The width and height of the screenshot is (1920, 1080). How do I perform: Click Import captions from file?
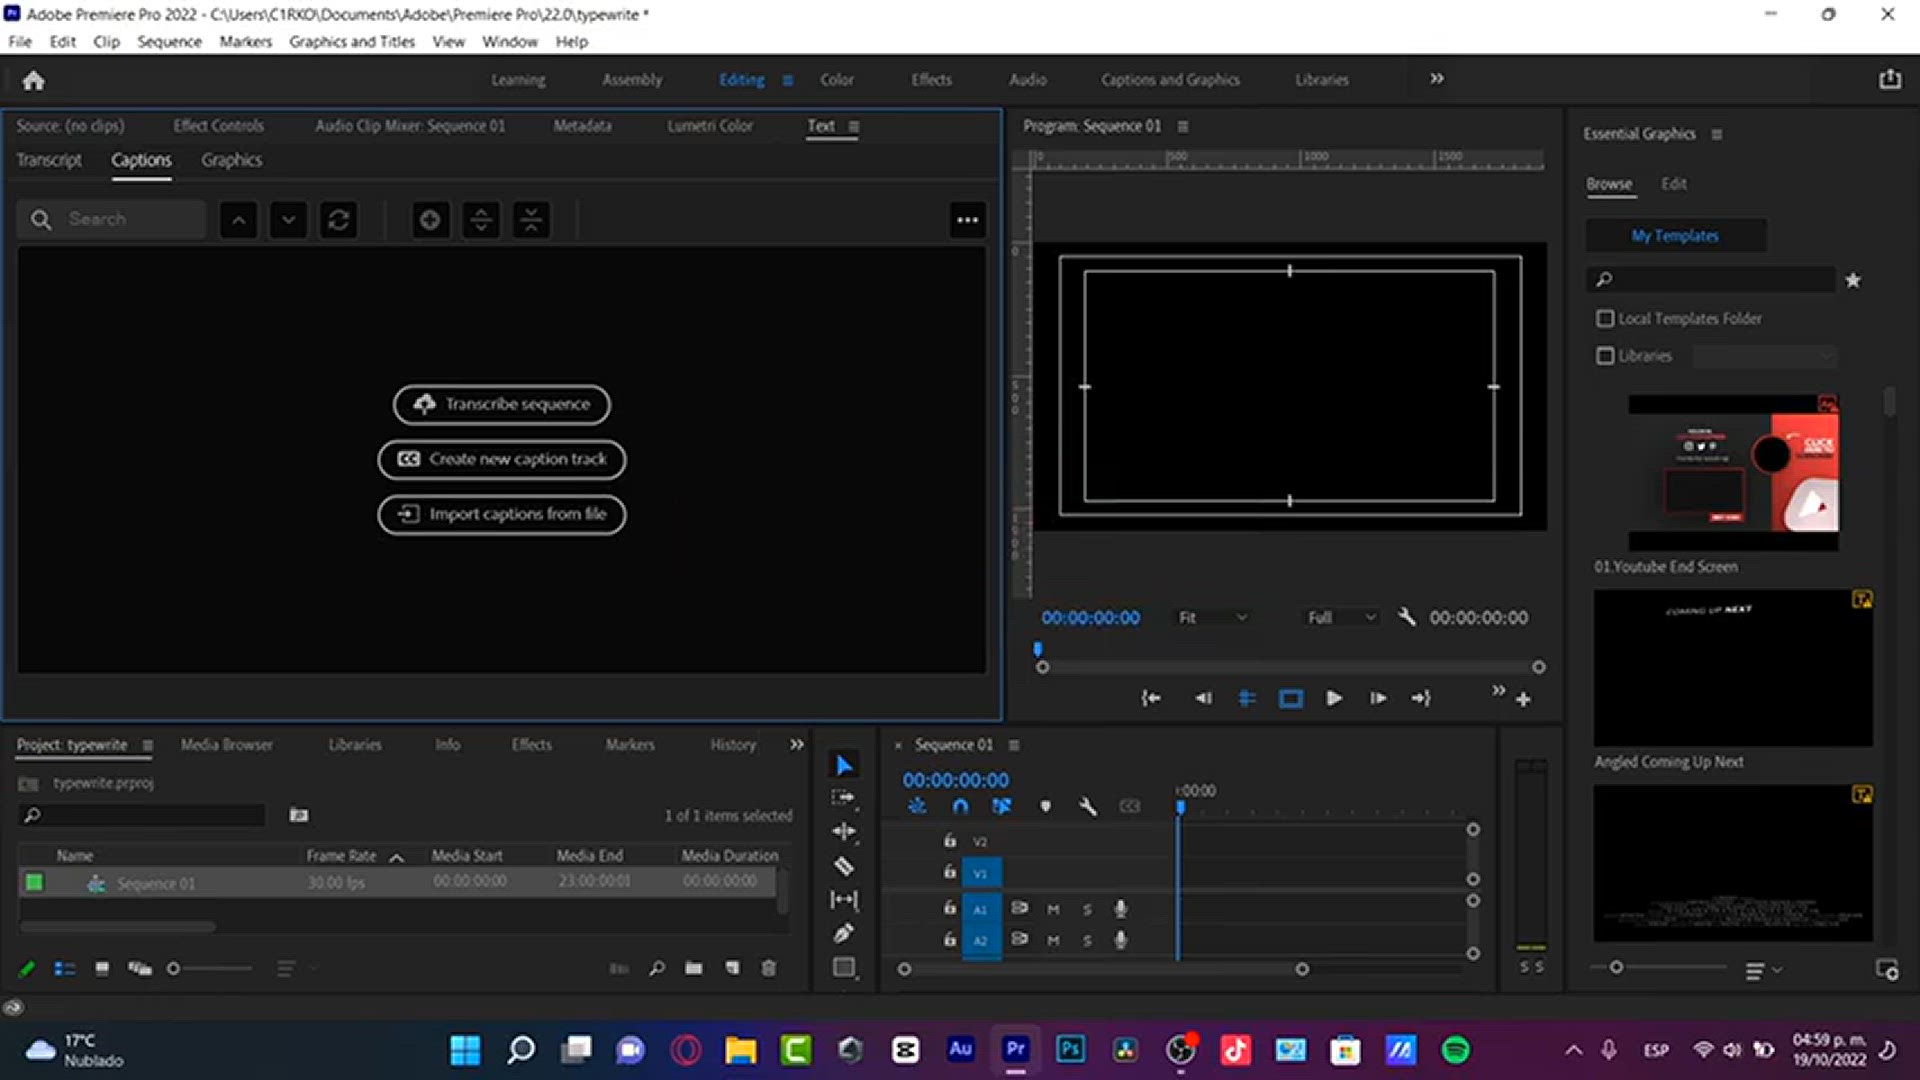coord(502,514)
